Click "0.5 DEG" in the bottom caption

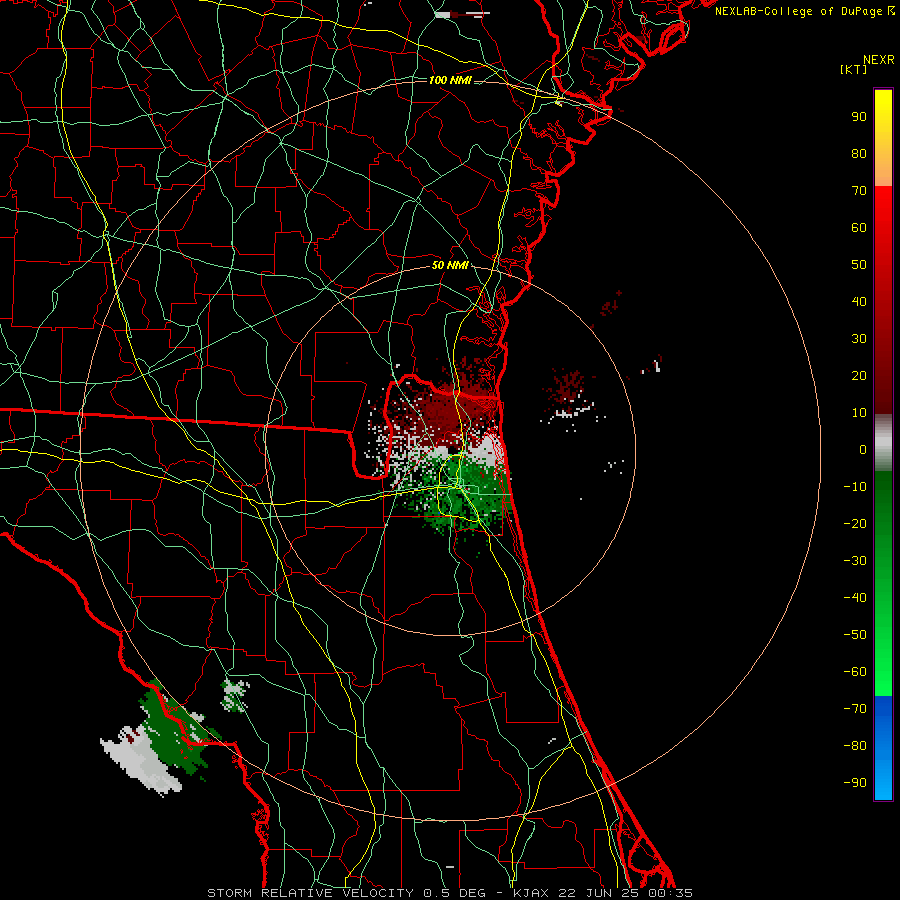coord(454,893)
